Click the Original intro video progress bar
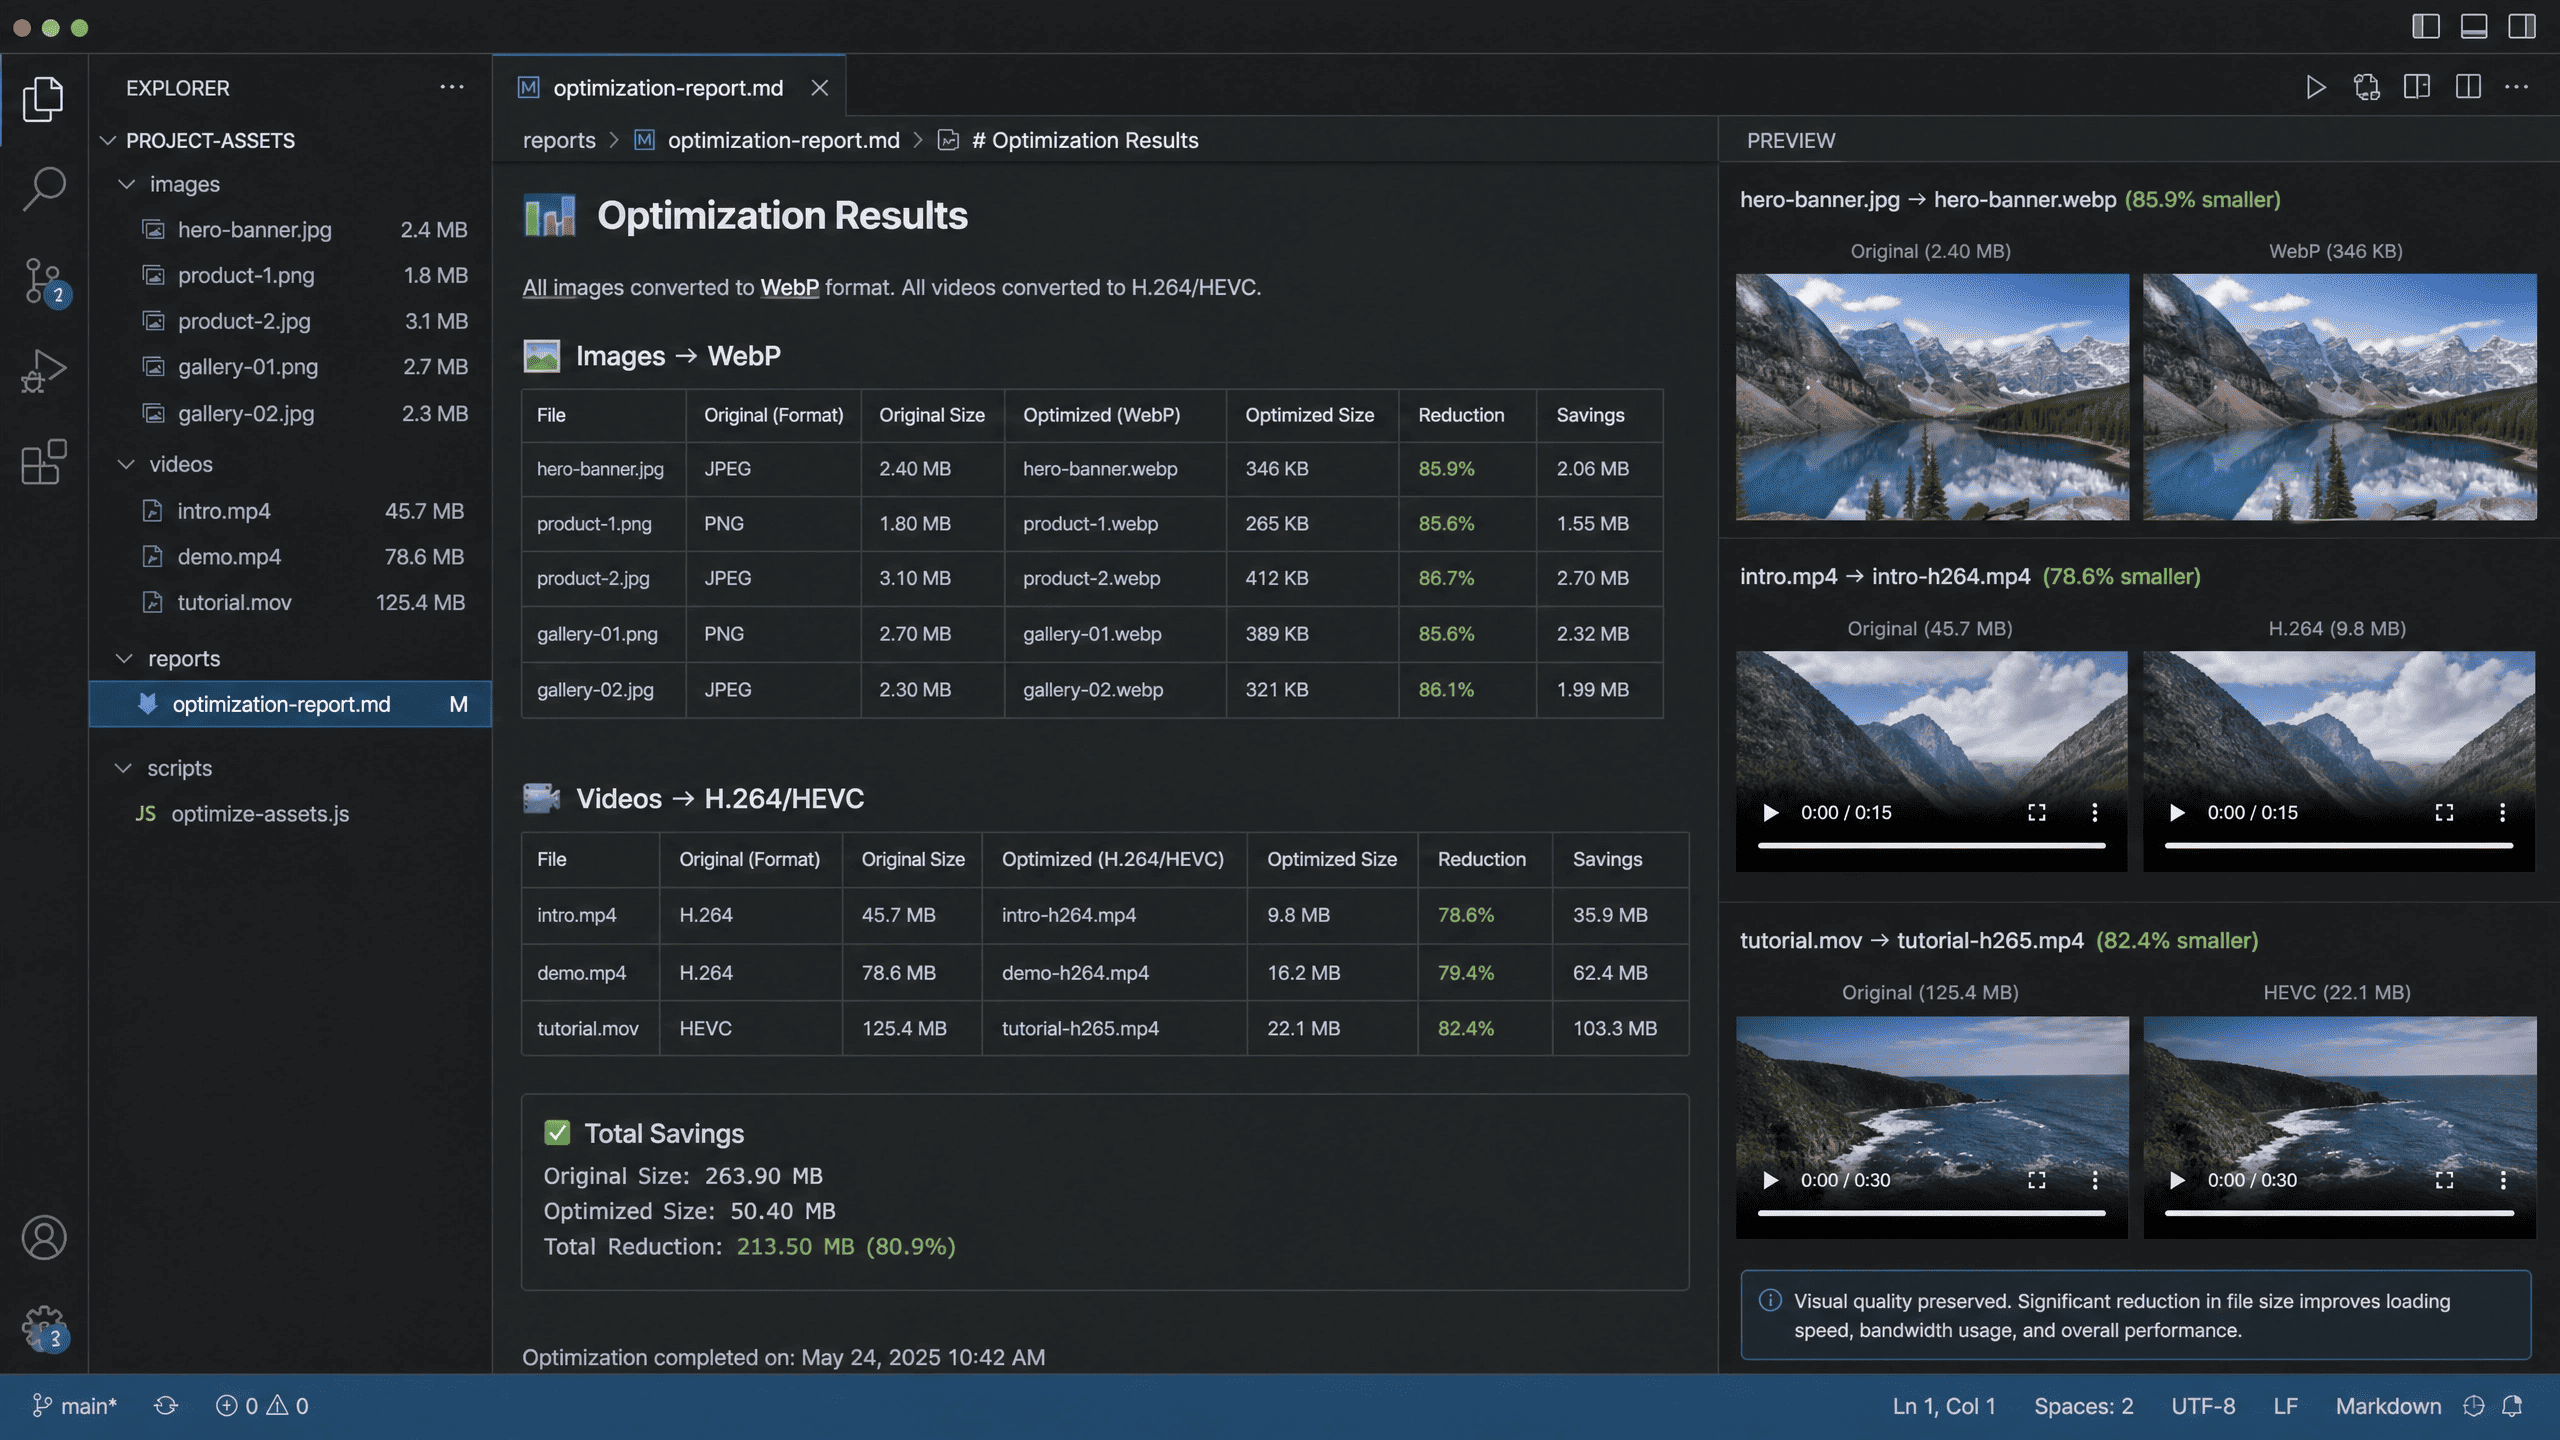Viewport: 2560px width, 1440px height. [x=1932, y=846]
